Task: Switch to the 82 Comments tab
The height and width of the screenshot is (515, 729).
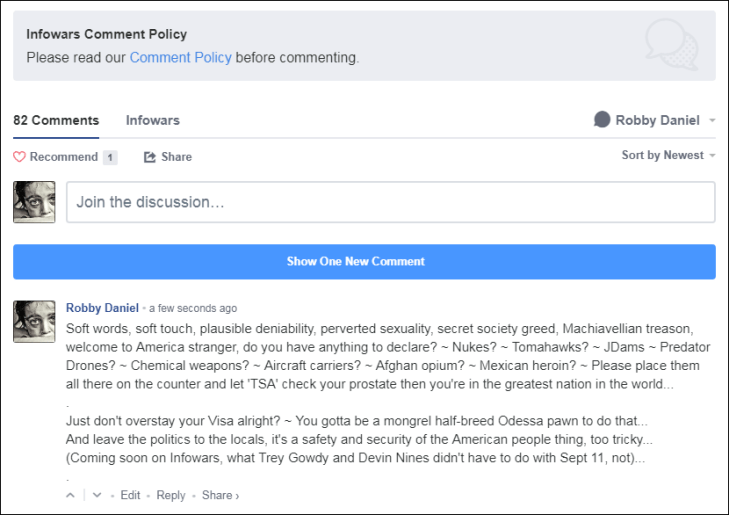Action: 56,120
